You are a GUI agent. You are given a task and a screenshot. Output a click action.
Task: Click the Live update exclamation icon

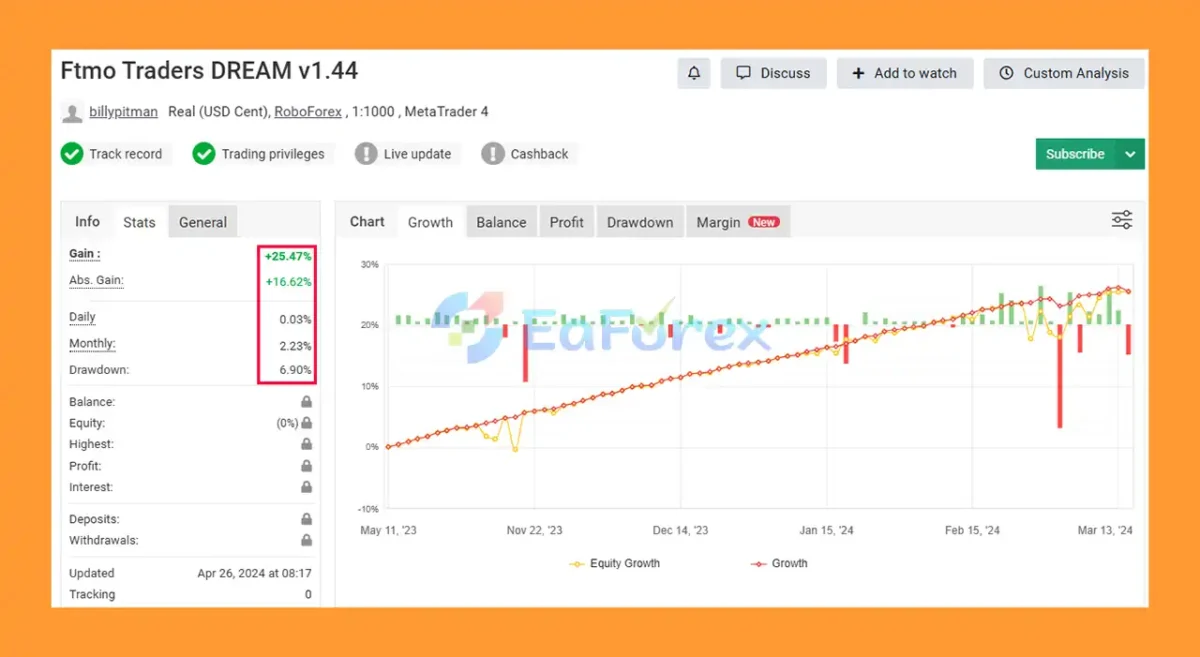[366, 154]
